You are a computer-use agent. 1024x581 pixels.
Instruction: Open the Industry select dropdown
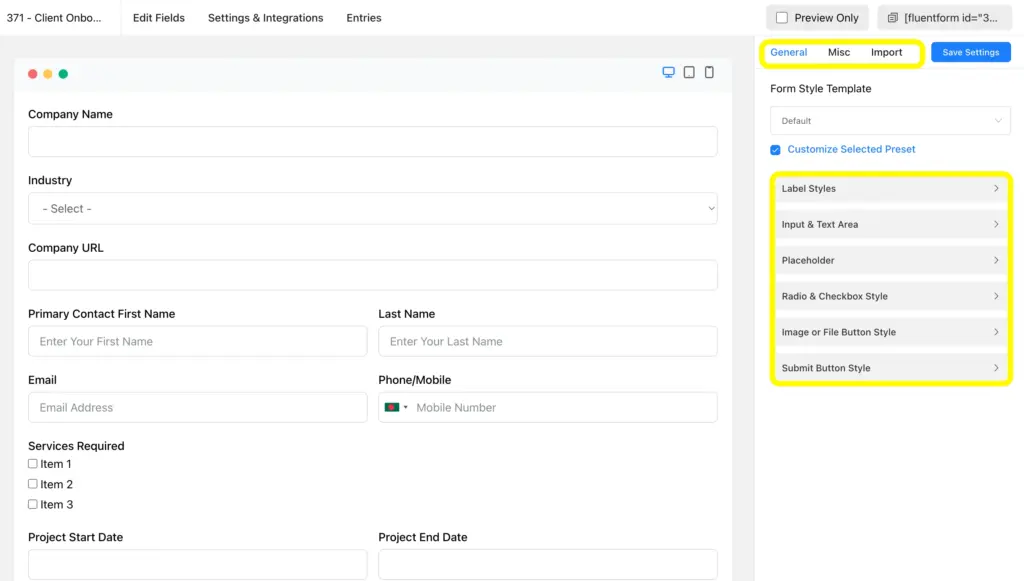[x=373, y=208]
